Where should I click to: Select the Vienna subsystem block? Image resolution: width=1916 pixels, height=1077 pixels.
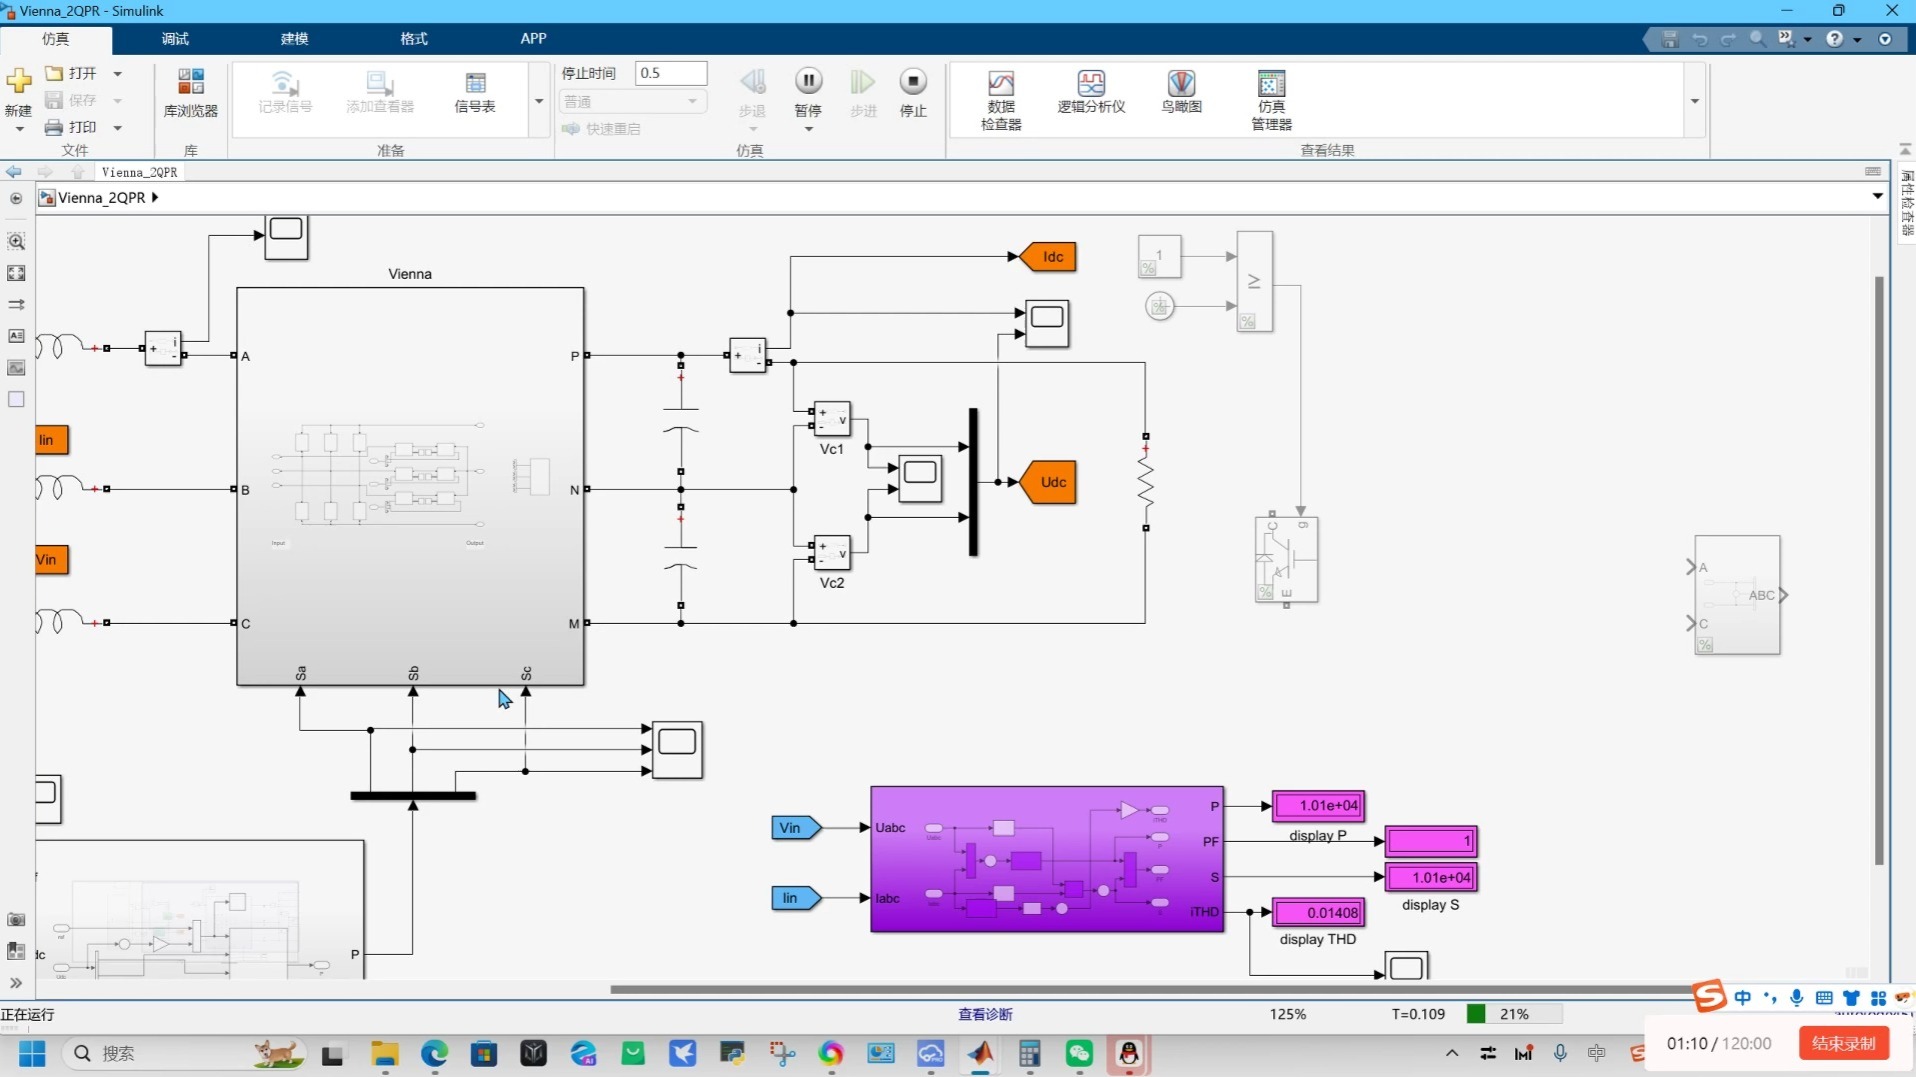coord(410,486)
